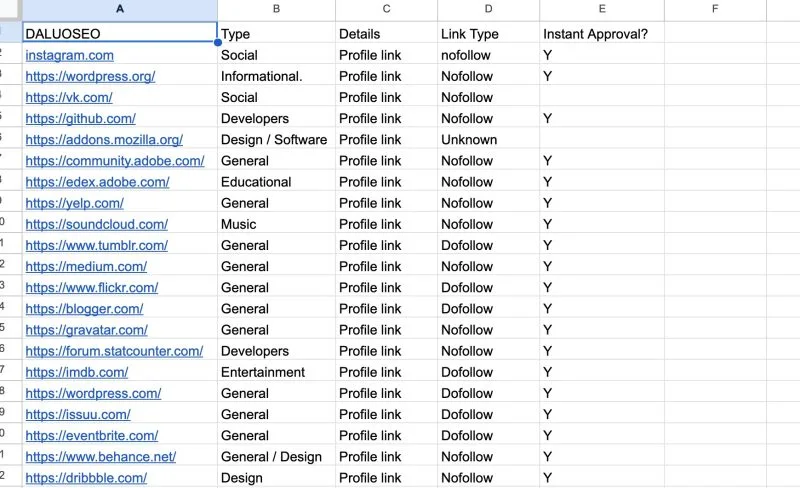Open the https://addons.mozilla.org/ link
This screenshot has width=800, height=488.
point(104,139)
